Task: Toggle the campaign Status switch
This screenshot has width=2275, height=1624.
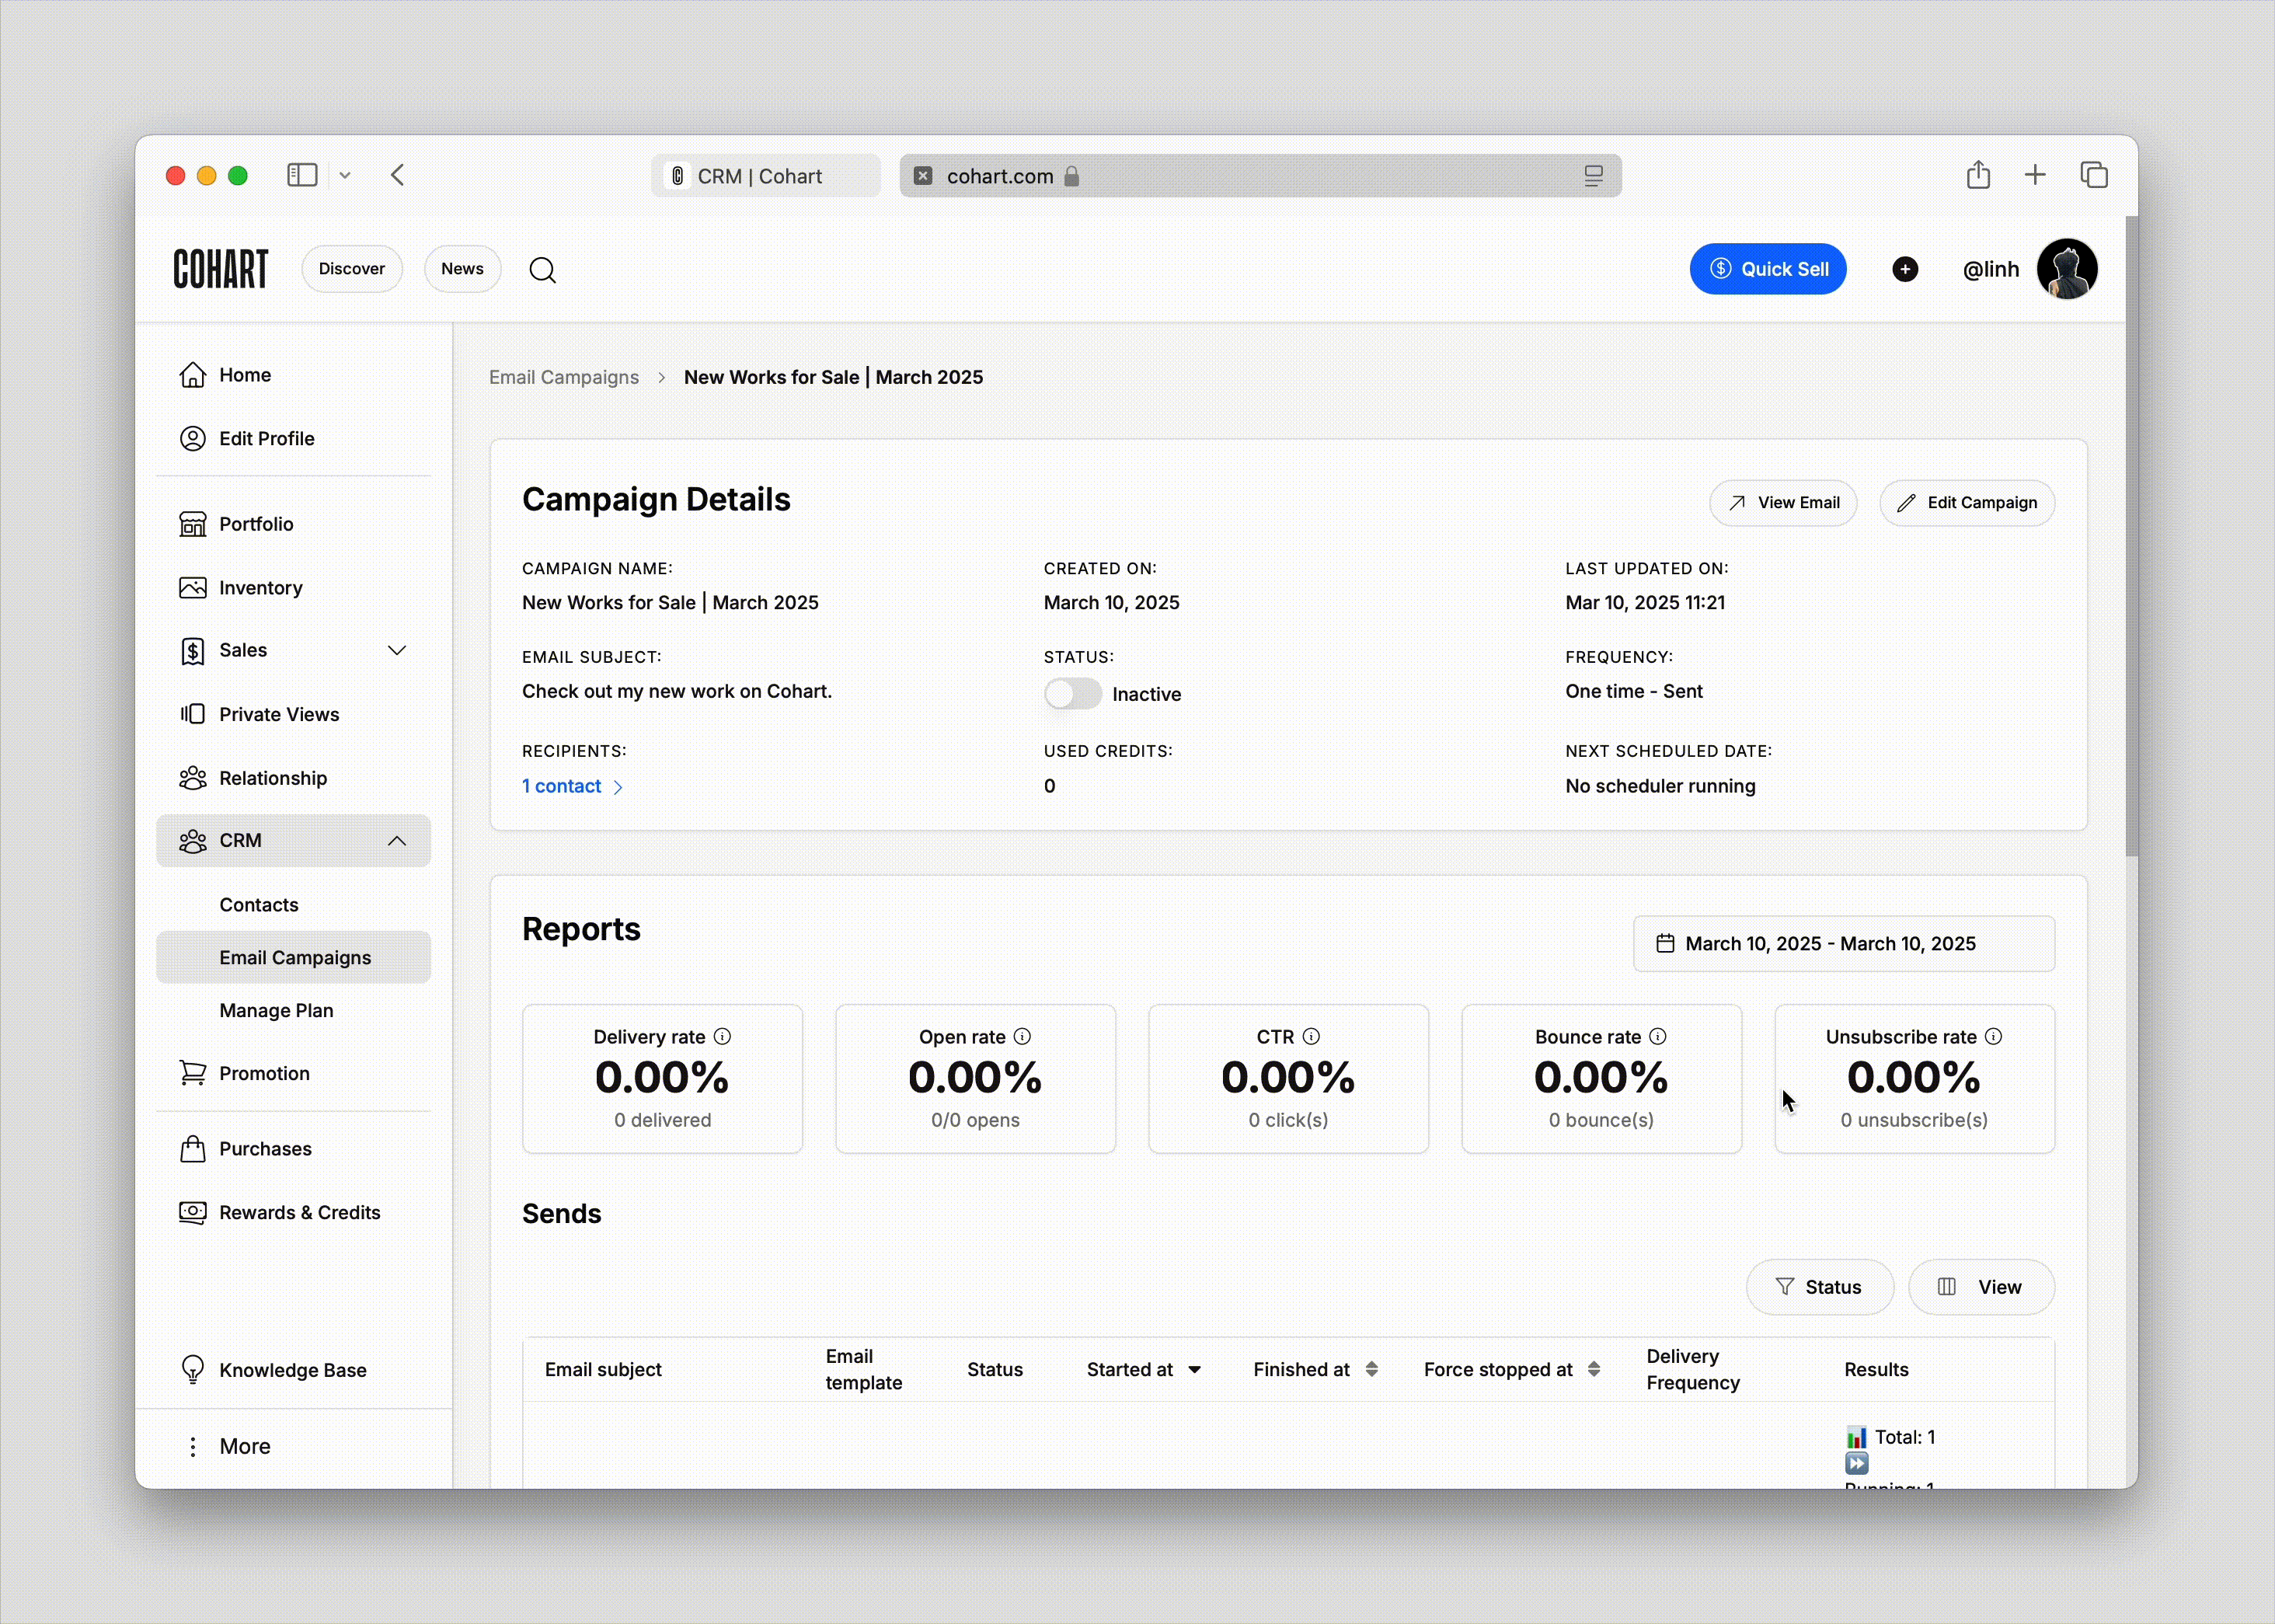Action: click(1073, 694)
